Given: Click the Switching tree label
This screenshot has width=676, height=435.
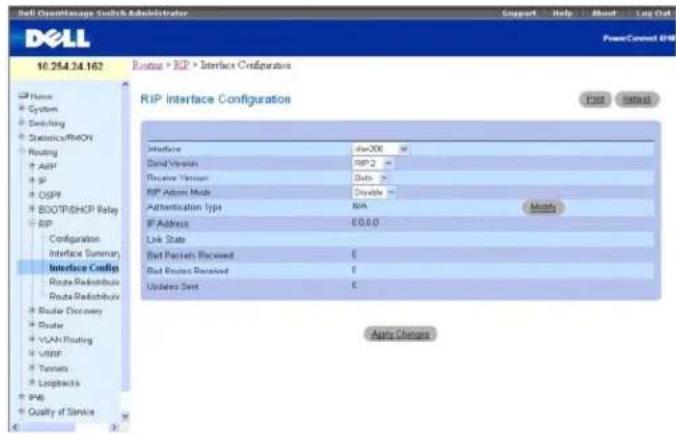Looking at the screenshot, I should pyautogui.click(x=47, y=124).
